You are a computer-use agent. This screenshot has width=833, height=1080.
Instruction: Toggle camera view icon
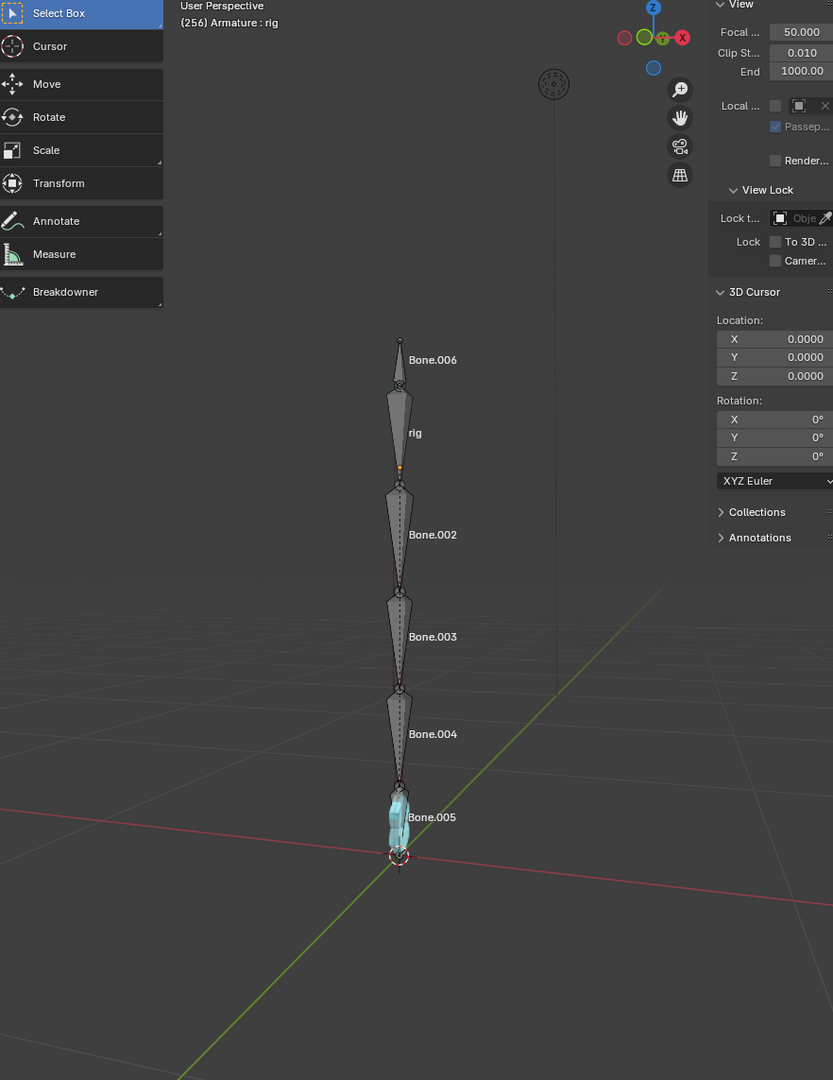coord(680,147)
